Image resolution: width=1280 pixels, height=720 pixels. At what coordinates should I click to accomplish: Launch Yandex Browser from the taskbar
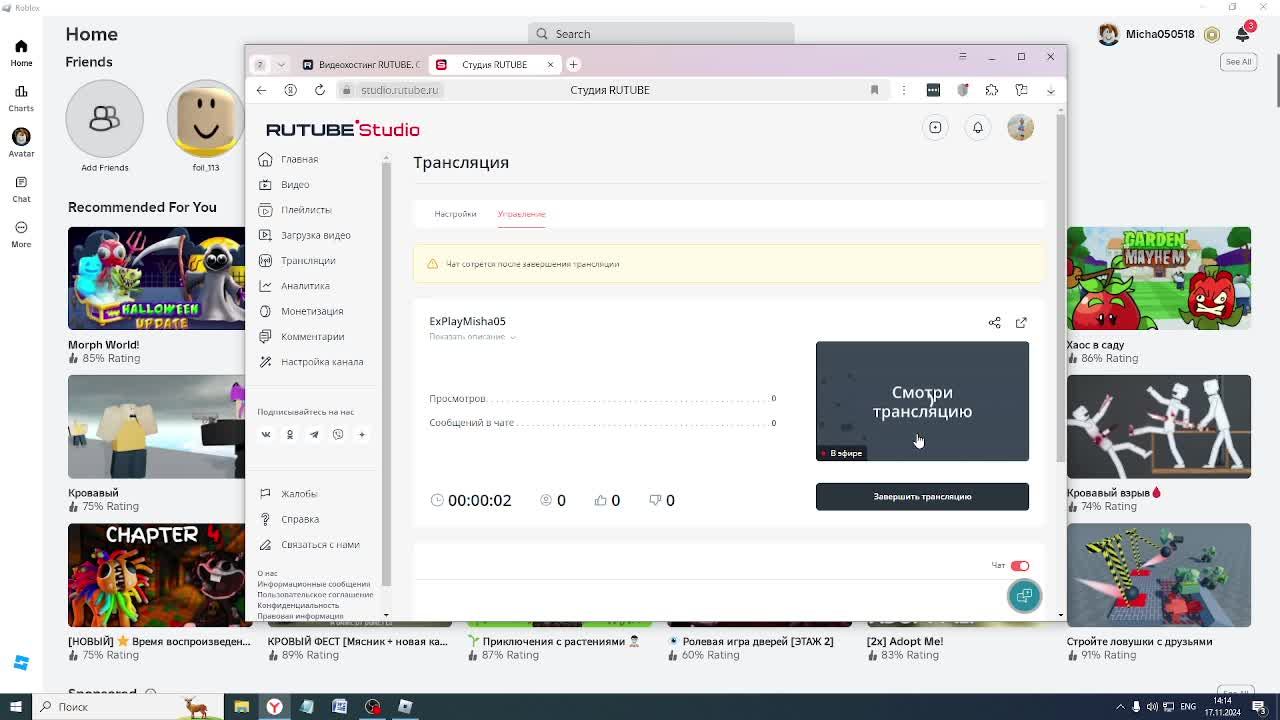point(274,707)
